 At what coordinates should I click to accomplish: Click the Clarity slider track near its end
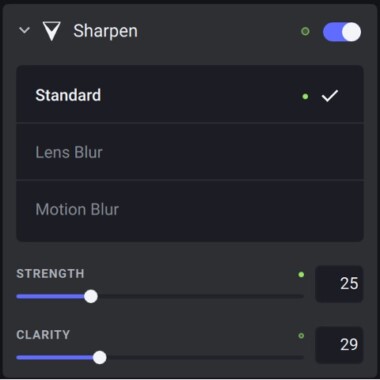(x=297, y=358)
